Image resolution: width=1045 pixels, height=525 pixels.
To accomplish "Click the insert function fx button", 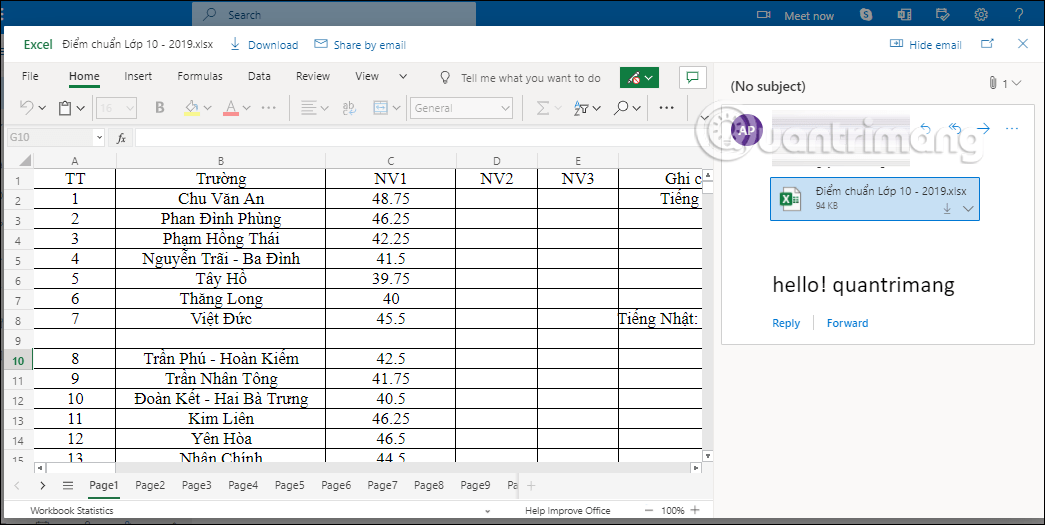I will point(121,138).
